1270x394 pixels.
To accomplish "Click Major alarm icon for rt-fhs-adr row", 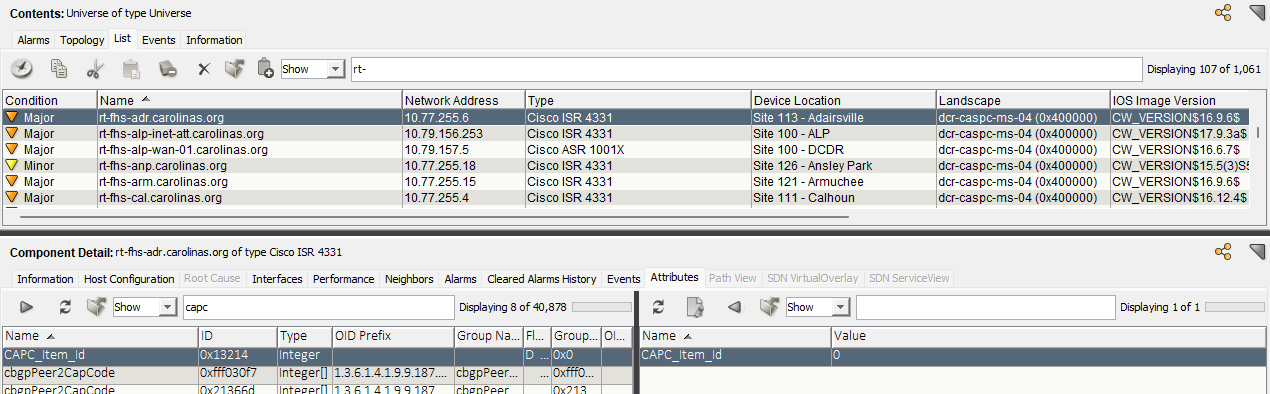I will click(12, 117).
